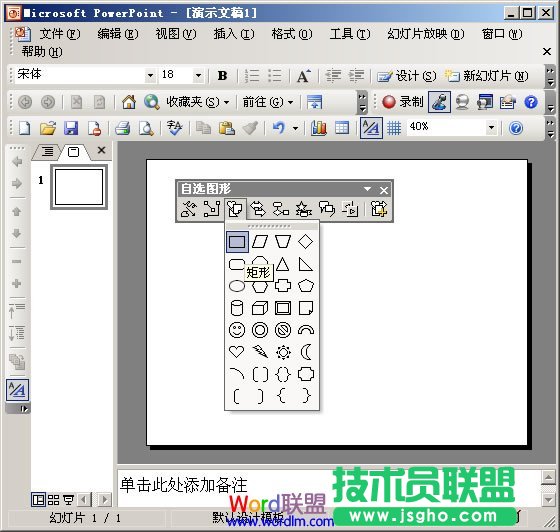Pick the Cube basic shape
560x532 pixels.
click(260, 308)
